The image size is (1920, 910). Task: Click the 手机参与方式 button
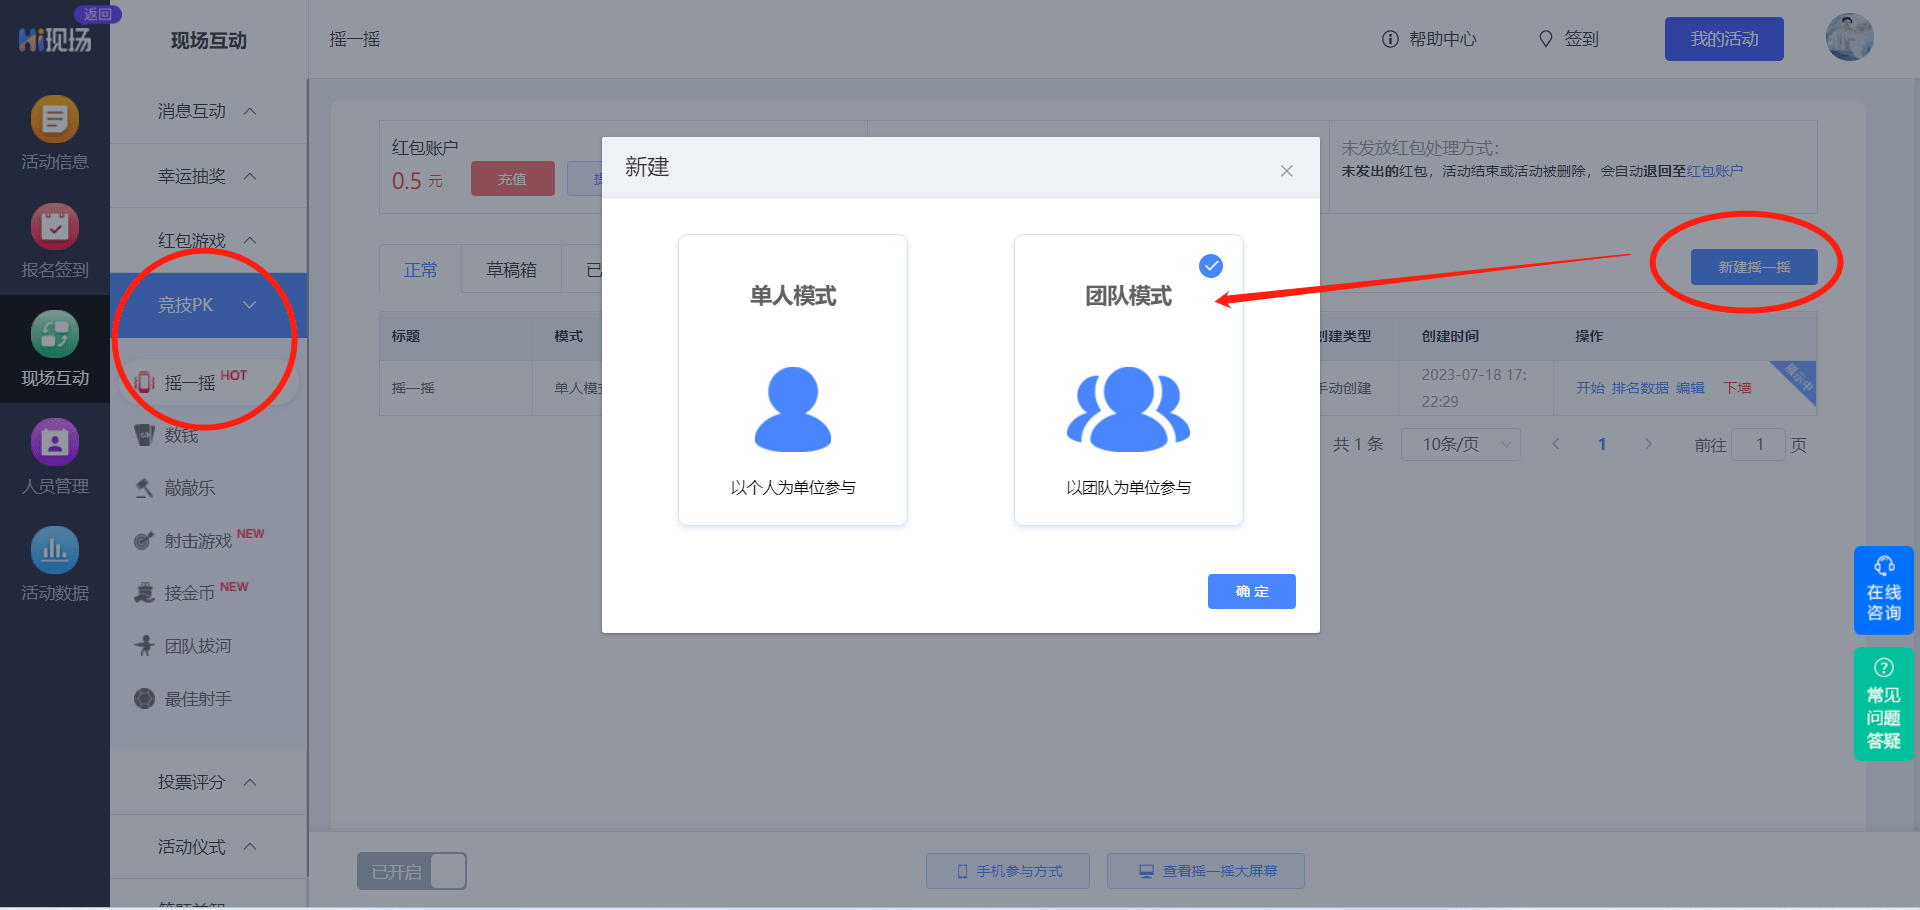pyautogui.click(x=1008, y=871)
